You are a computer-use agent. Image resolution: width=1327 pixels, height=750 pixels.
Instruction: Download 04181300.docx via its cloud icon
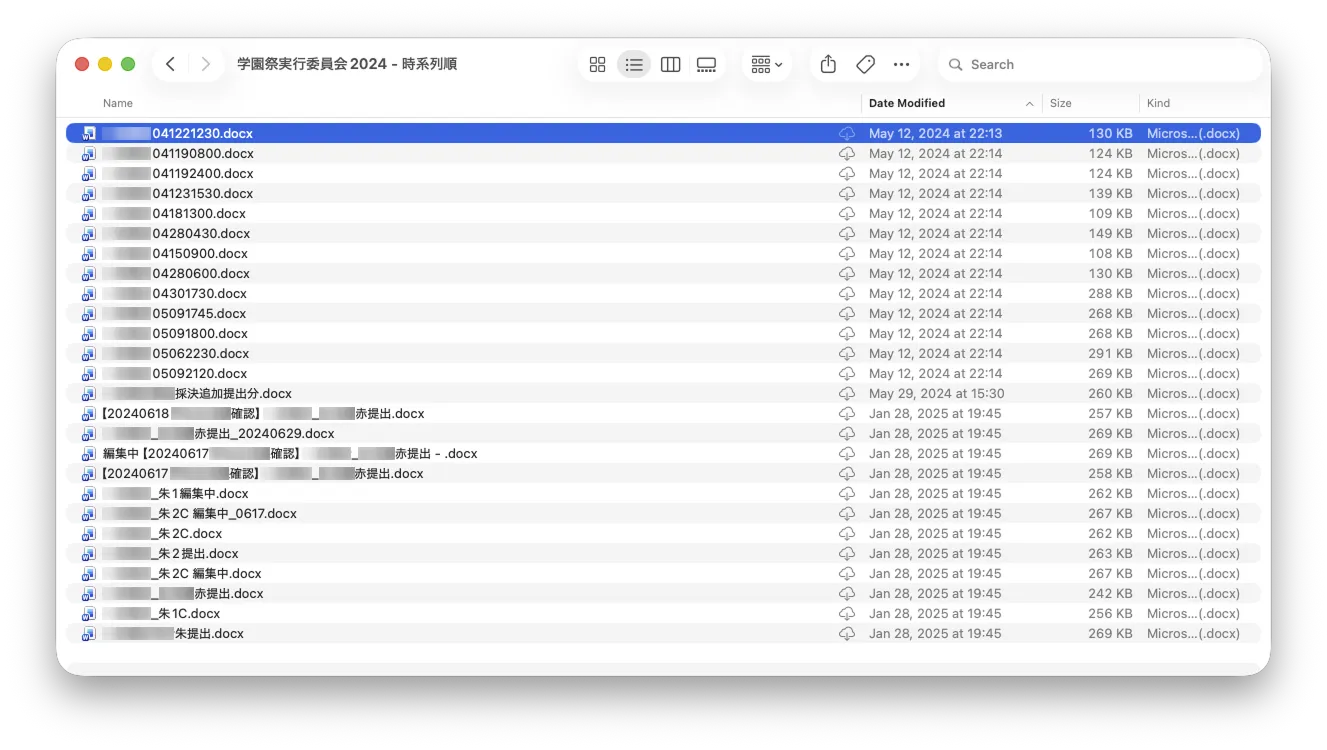[x=847, y=213]
